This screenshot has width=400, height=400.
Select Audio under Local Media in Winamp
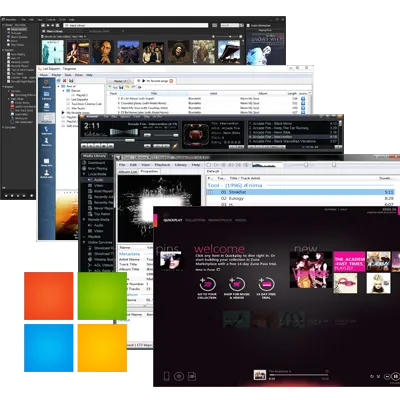point(99,180)
